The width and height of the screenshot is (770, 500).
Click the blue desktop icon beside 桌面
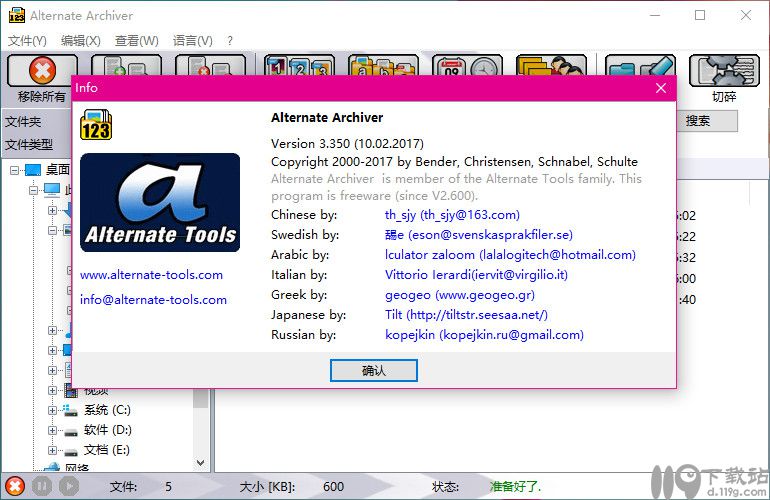pyautogui.click(x=33, y=170)
